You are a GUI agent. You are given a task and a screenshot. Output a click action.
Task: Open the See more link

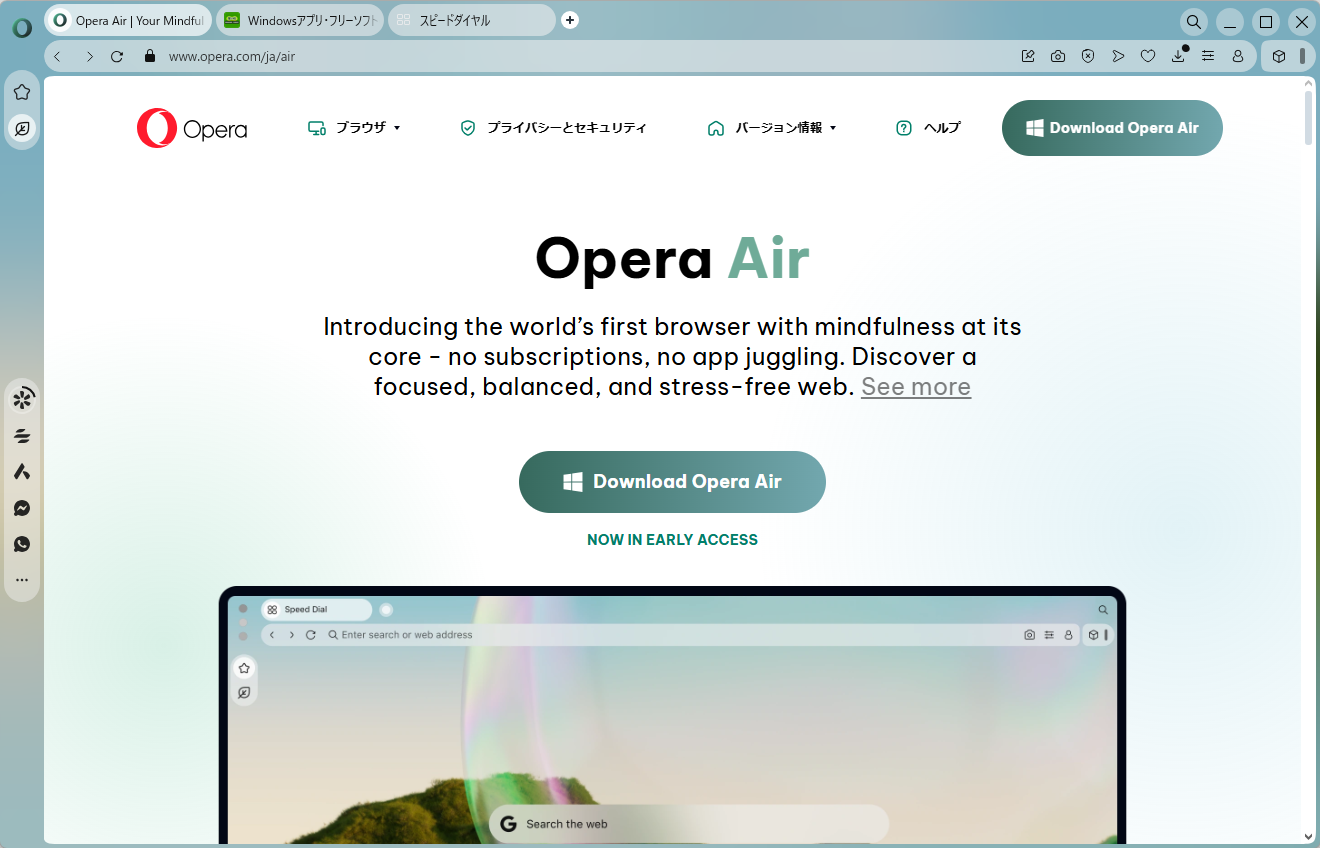915,386
